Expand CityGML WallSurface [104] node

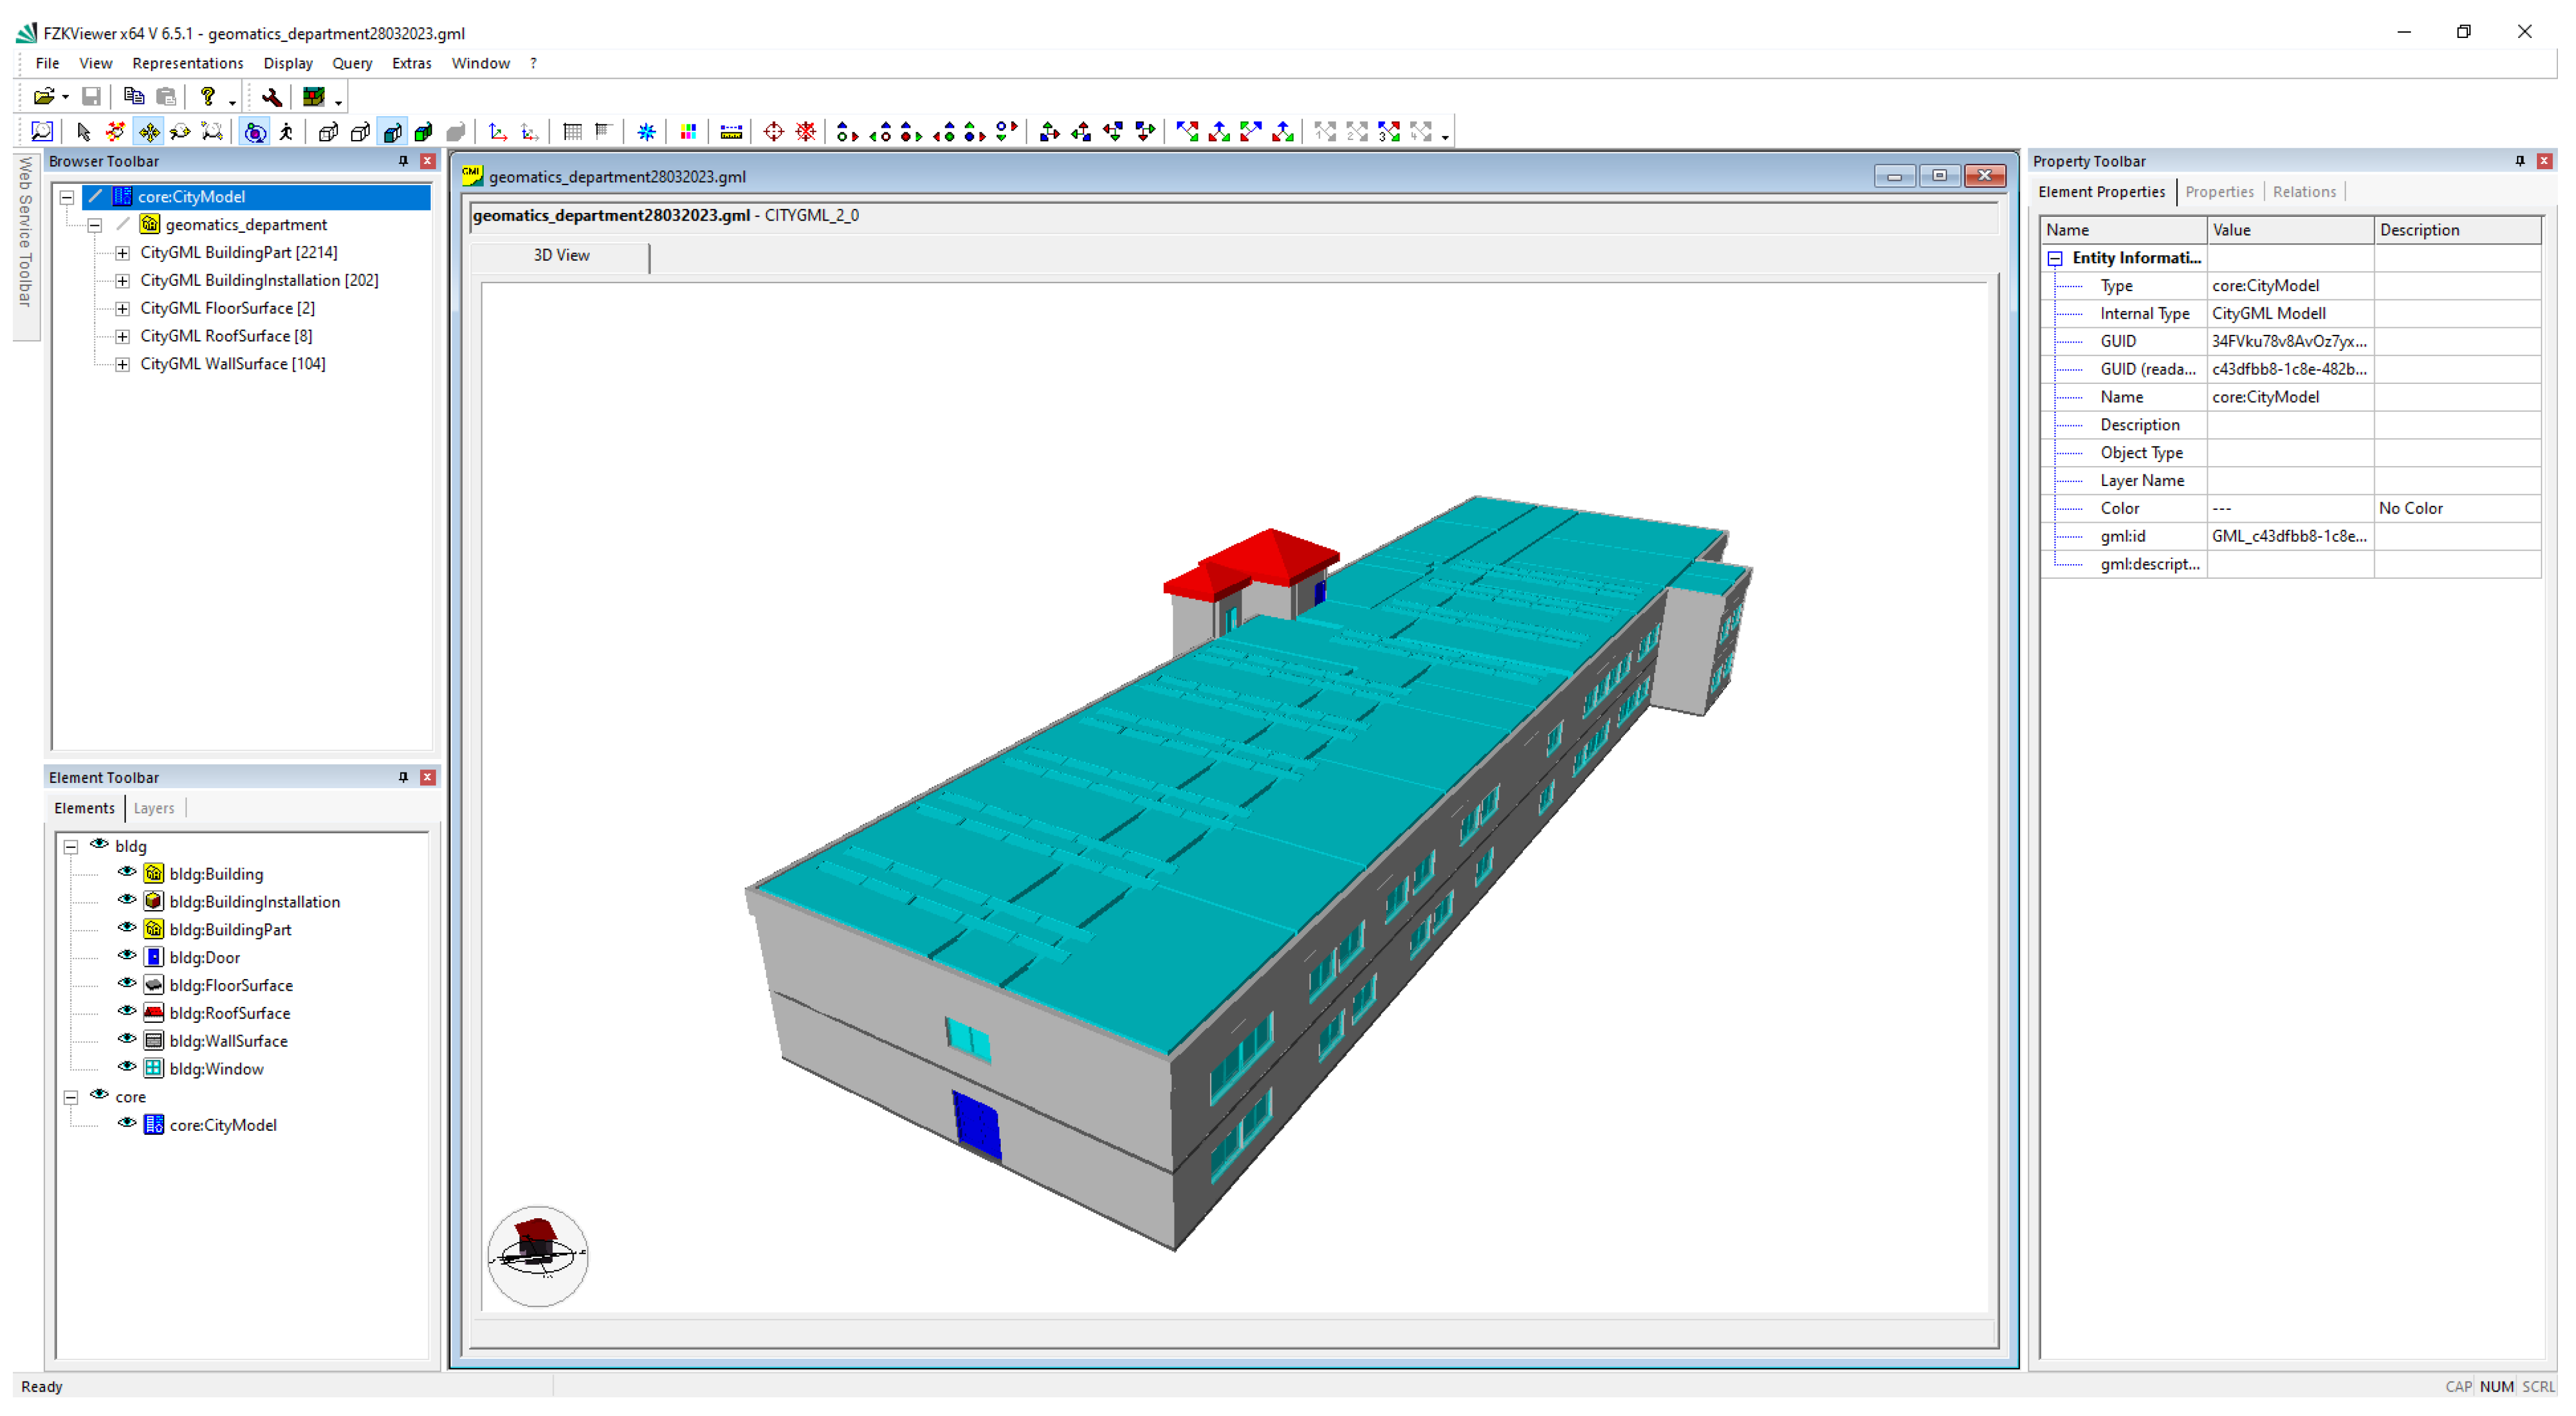[x=122, y=364]
